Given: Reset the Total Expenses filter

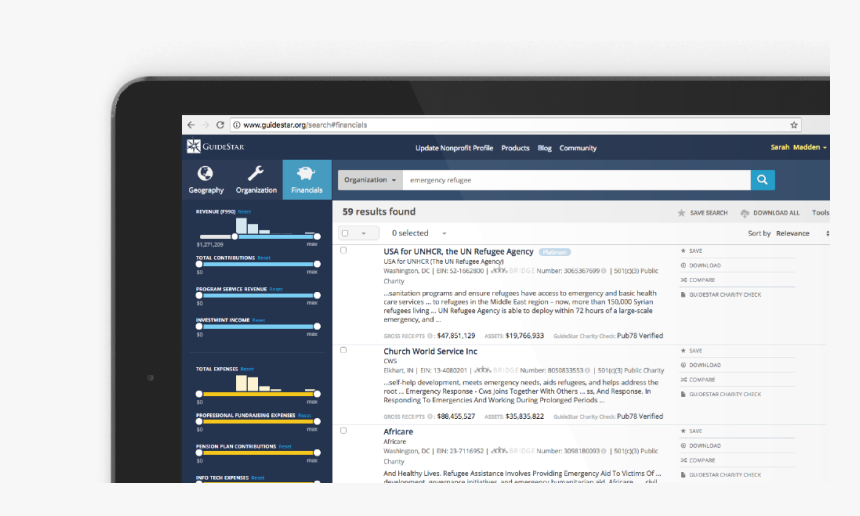Looking at the screenshot, I should pyautogui.click(x=247, y=369).
